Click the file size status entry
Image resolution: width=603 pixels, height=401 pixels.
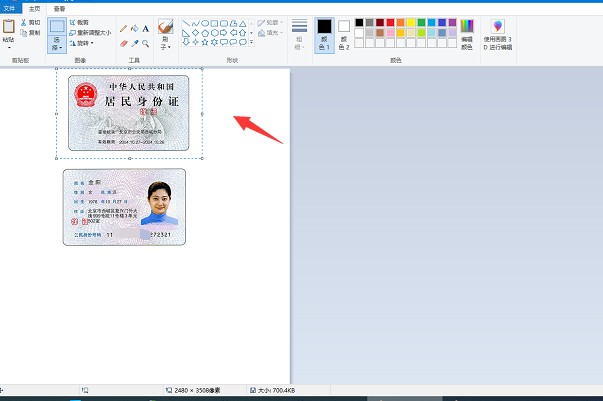click(x=273, y=390)
